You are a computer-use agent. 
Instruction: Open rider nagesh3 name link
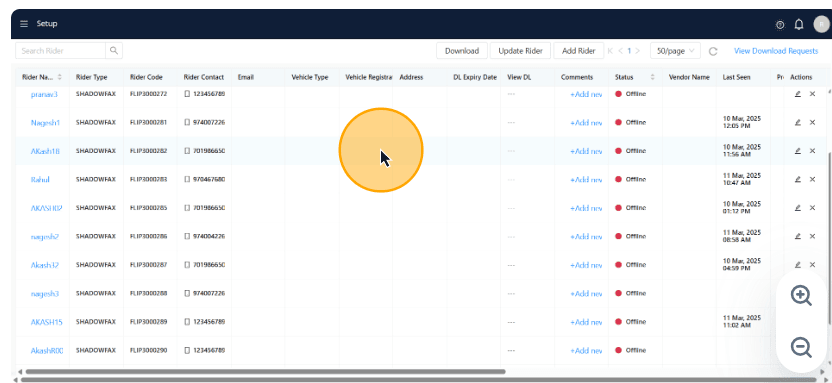45,293
